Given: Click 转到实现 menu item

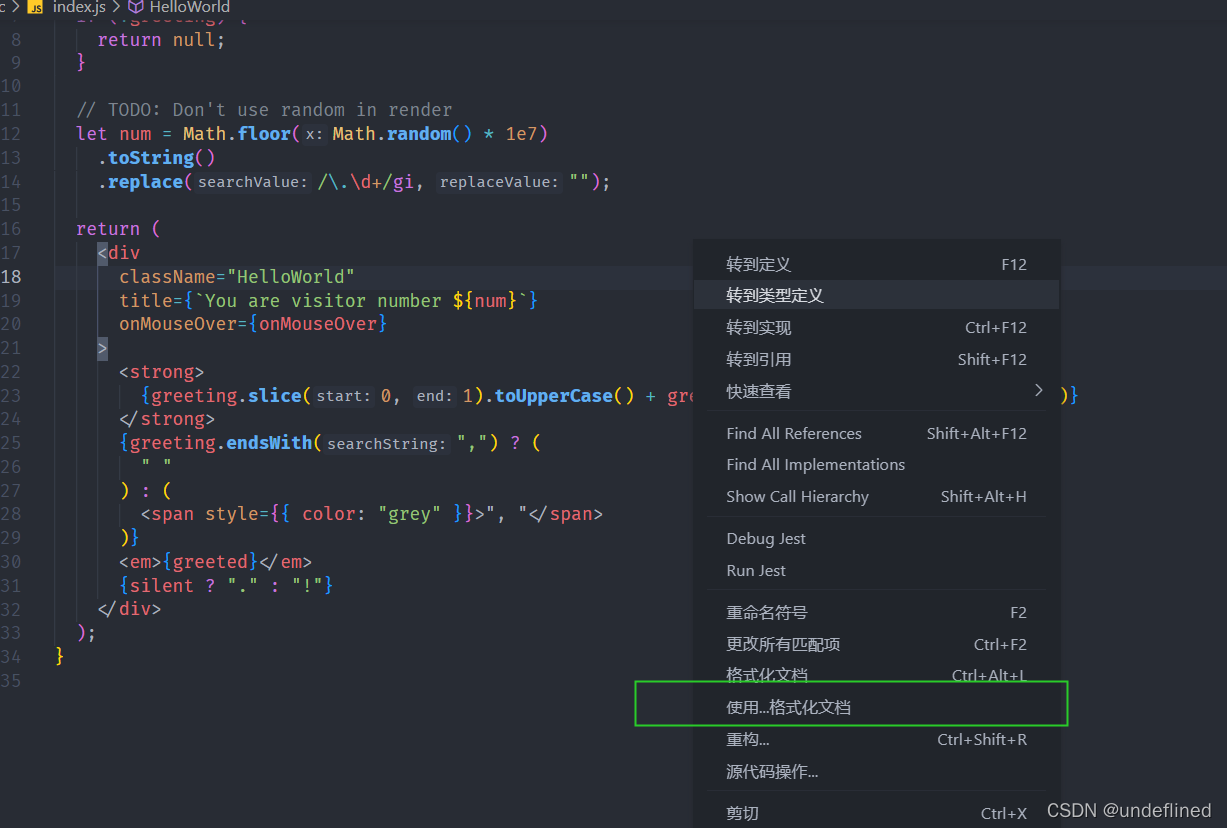Looking at the screenshot, I should (x=876, y=327).
